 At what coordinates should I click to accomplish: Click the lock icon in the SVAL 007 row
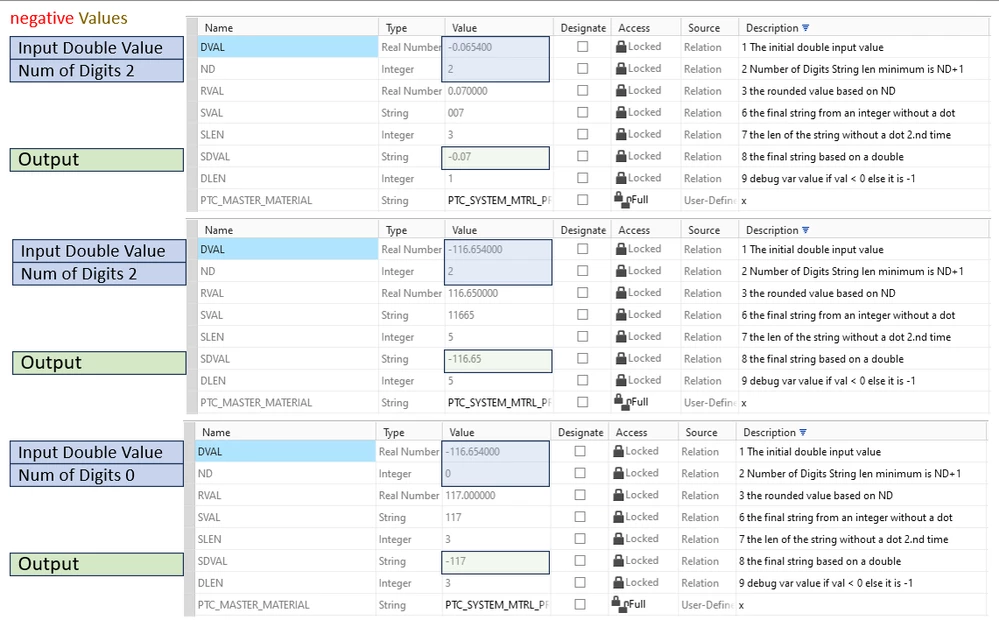[621, 112]
